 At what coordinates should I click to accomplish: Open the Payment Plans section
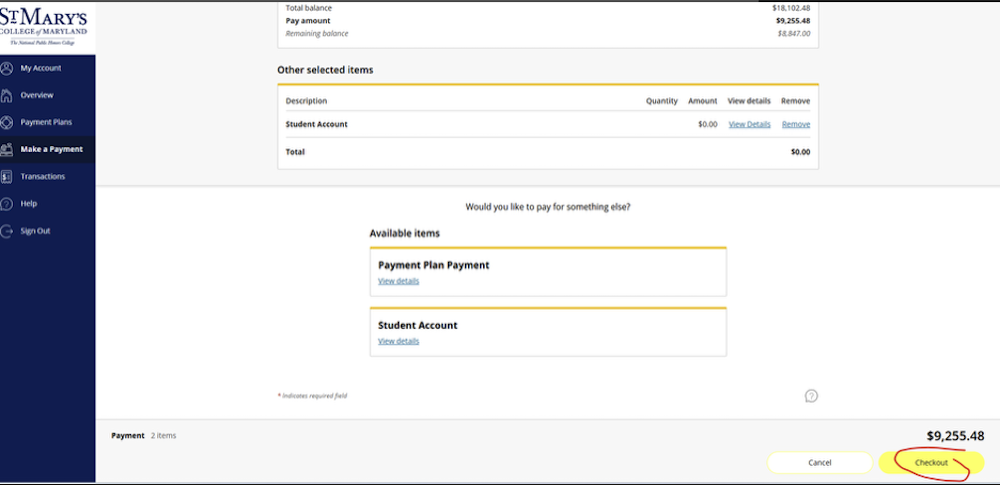tap(46, 122)
